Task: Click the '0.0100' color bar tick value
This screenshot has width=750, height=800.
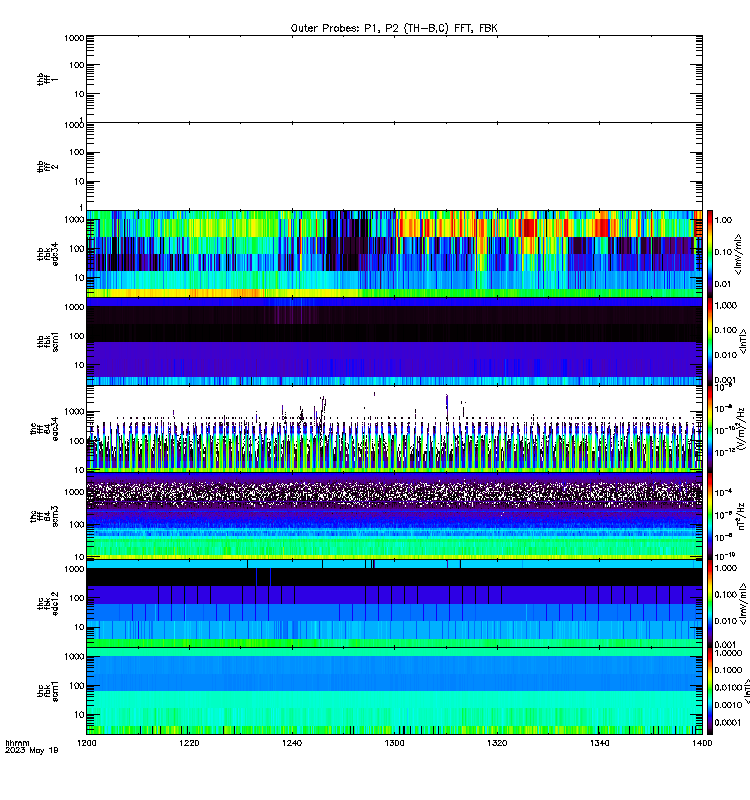Action: click(x=728, y=688)
